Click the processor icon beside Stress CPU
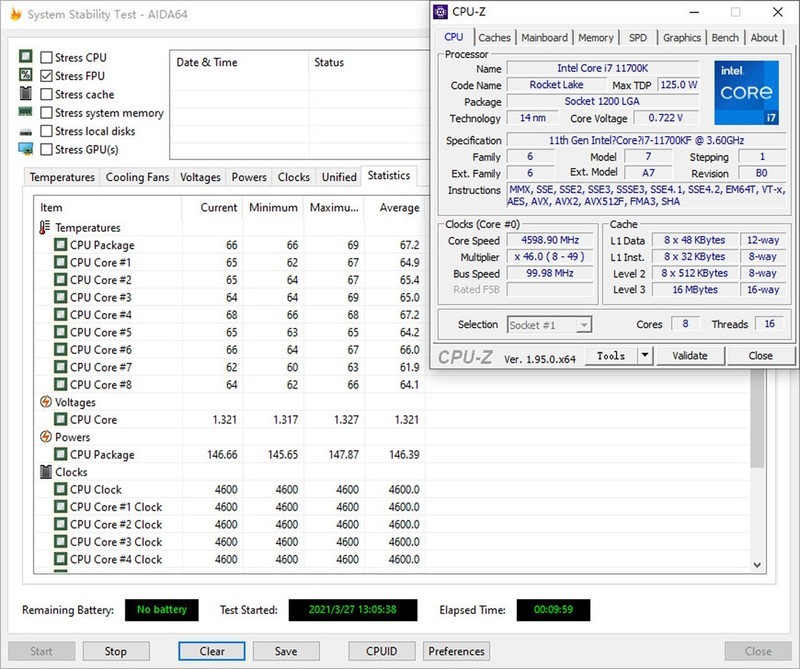The image size is (800, 669). click(25, 57)
